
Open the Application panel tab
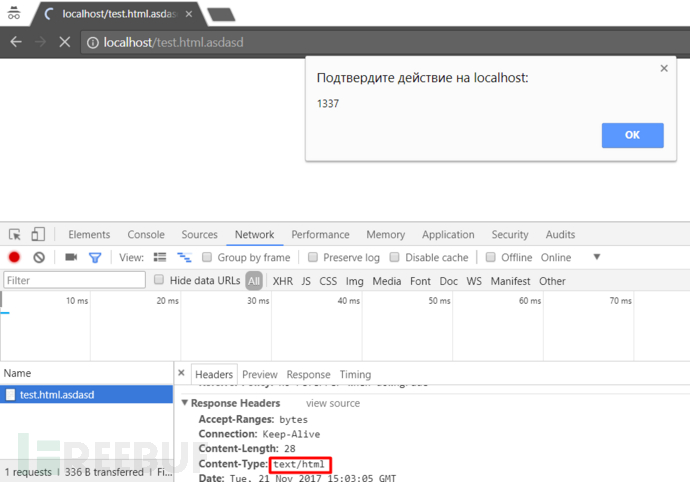(448, 235)
